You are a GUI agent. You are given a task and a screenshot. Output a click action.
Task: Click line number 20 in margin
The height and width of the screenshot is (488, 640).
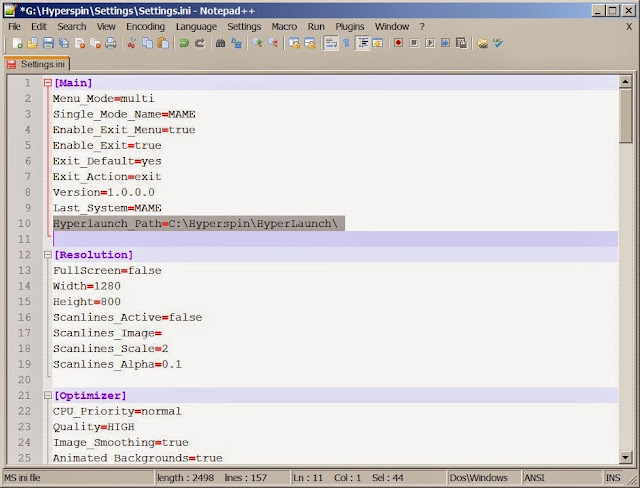(24, 380)
